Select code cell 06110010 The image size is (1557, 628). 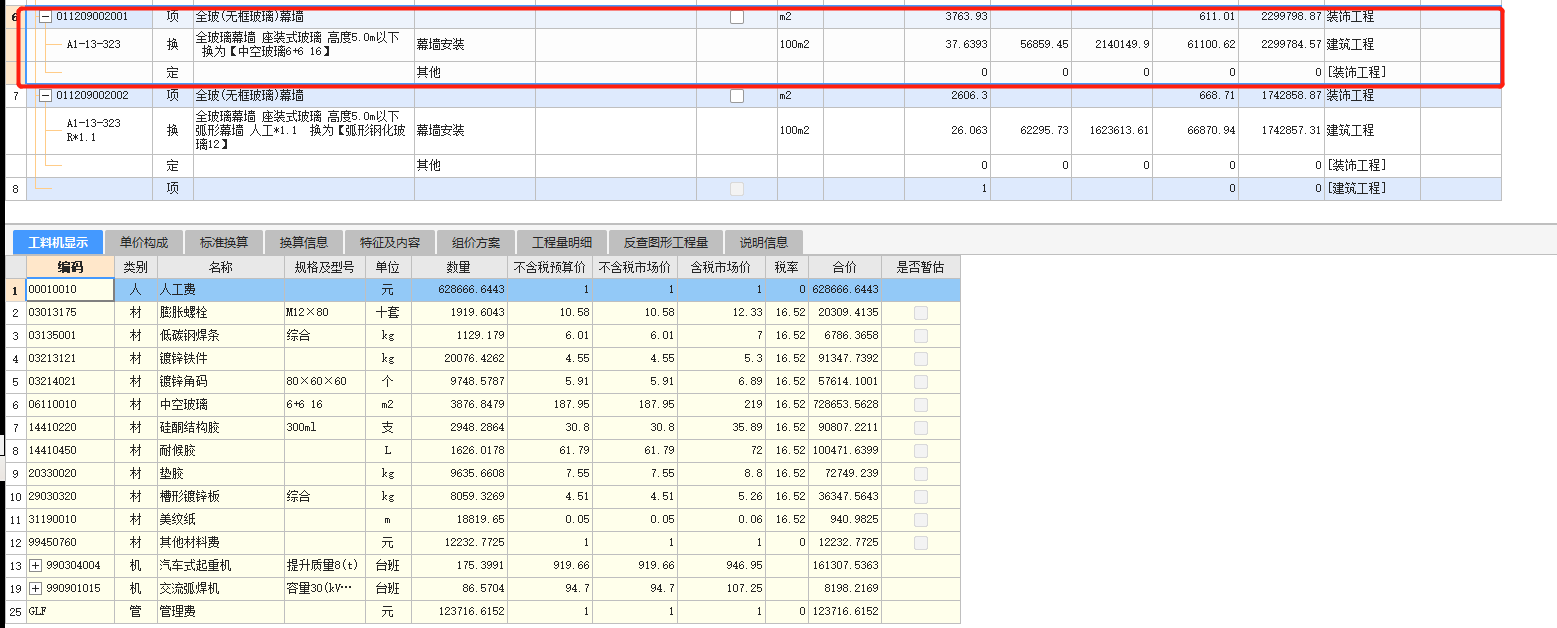pyautogui.click(x=70, y=405)
